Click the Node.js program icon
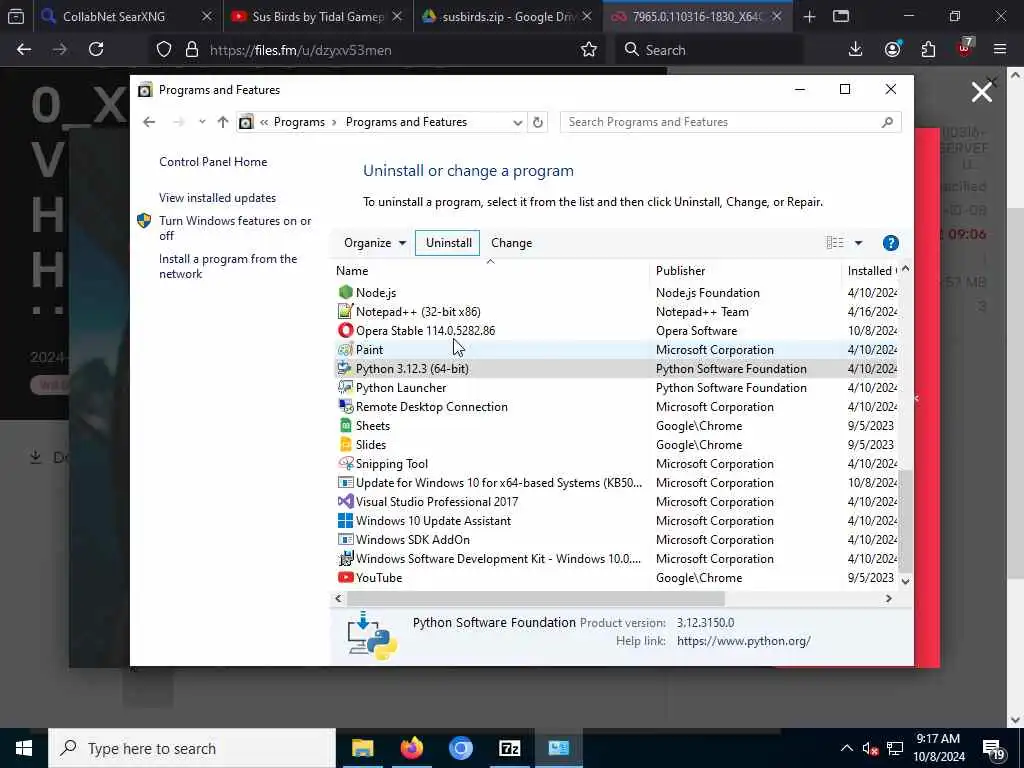The height and width of the screenshot is (768, 1024). [x=345, y=293]
